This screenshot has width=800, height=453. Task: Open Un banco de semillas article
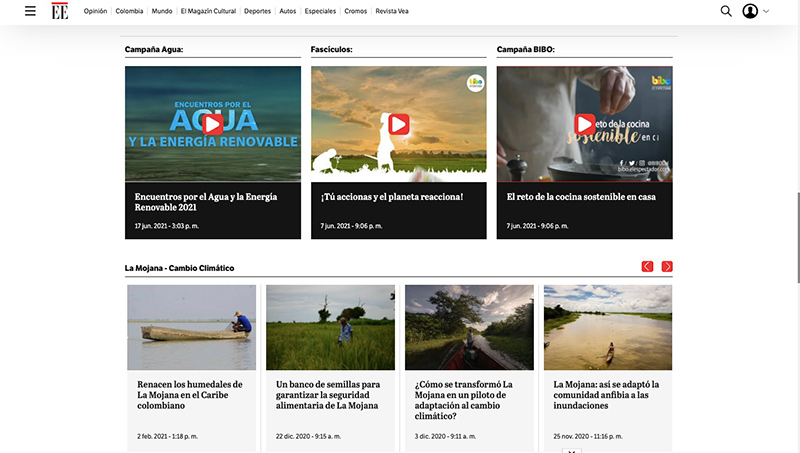[x=328, y=395]
